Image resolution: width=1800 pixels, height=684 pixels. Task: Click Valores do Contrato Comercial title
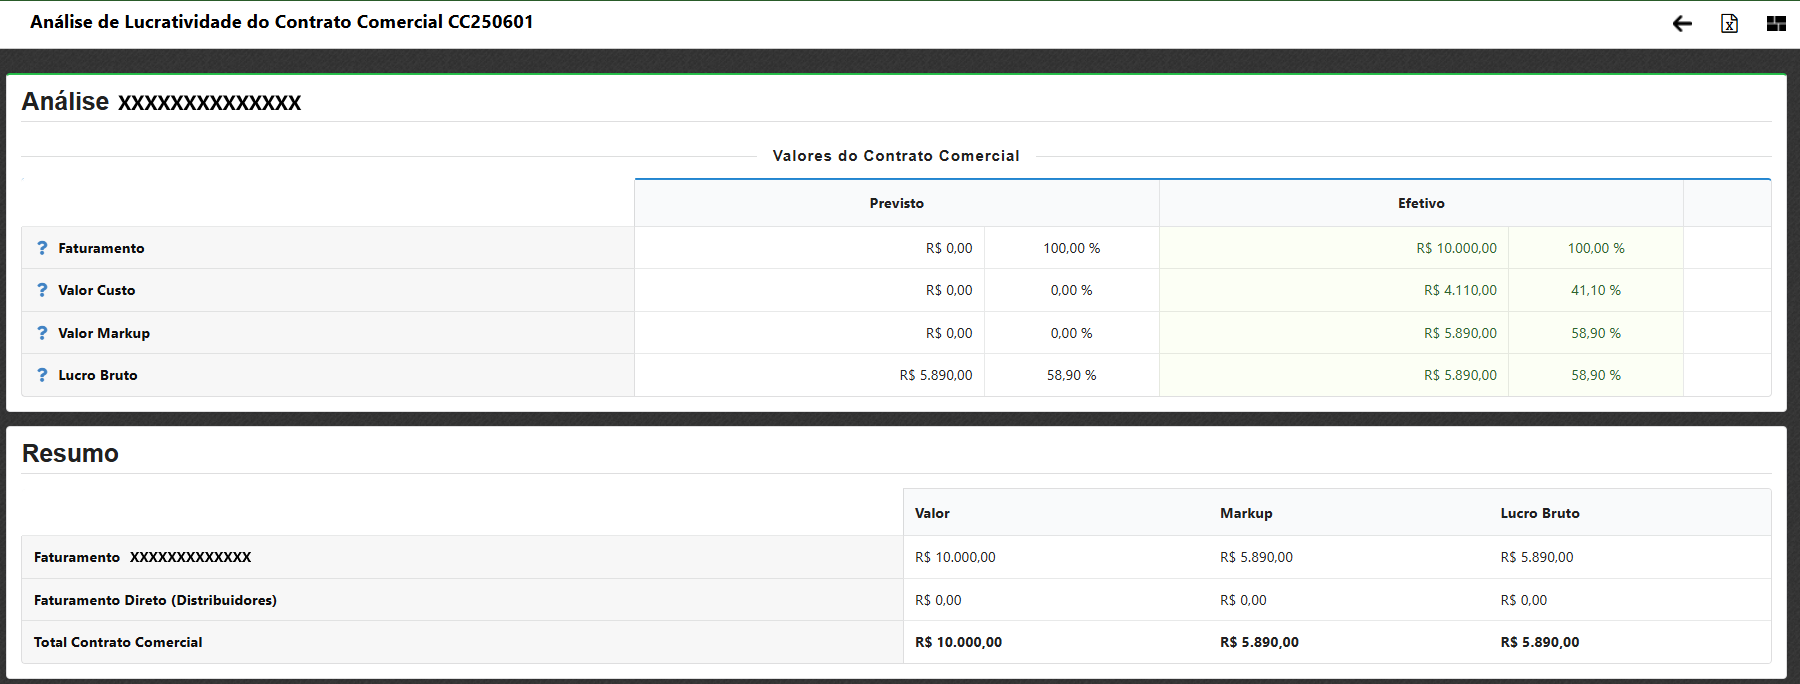pos(896,156)
